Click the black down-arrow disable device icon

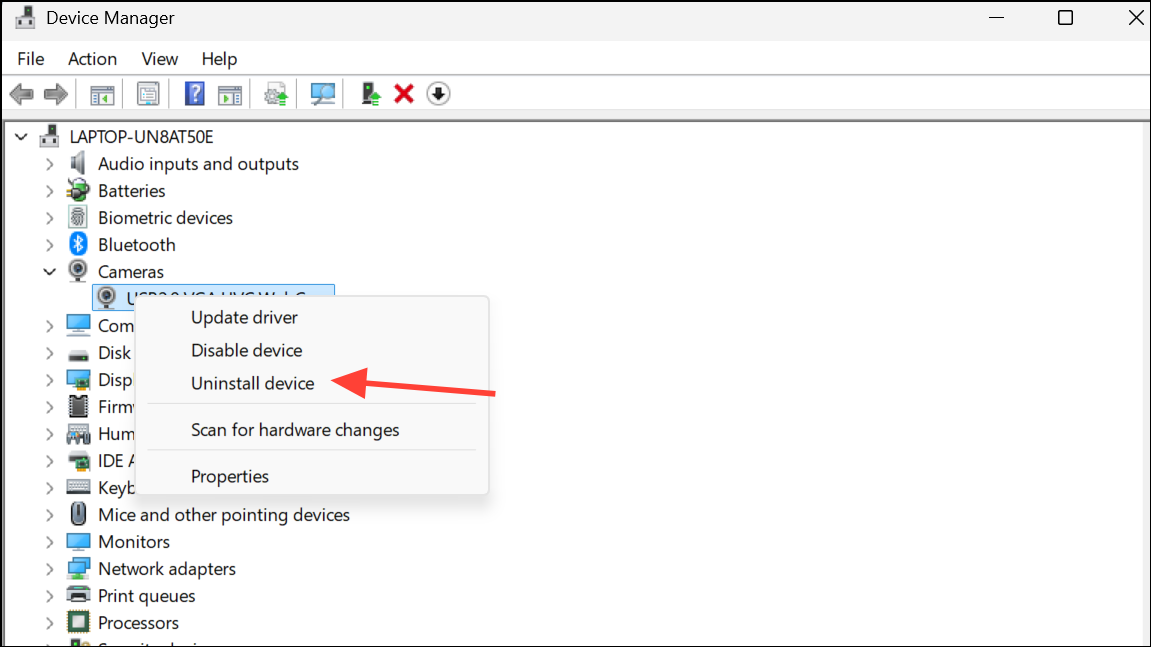438,94
